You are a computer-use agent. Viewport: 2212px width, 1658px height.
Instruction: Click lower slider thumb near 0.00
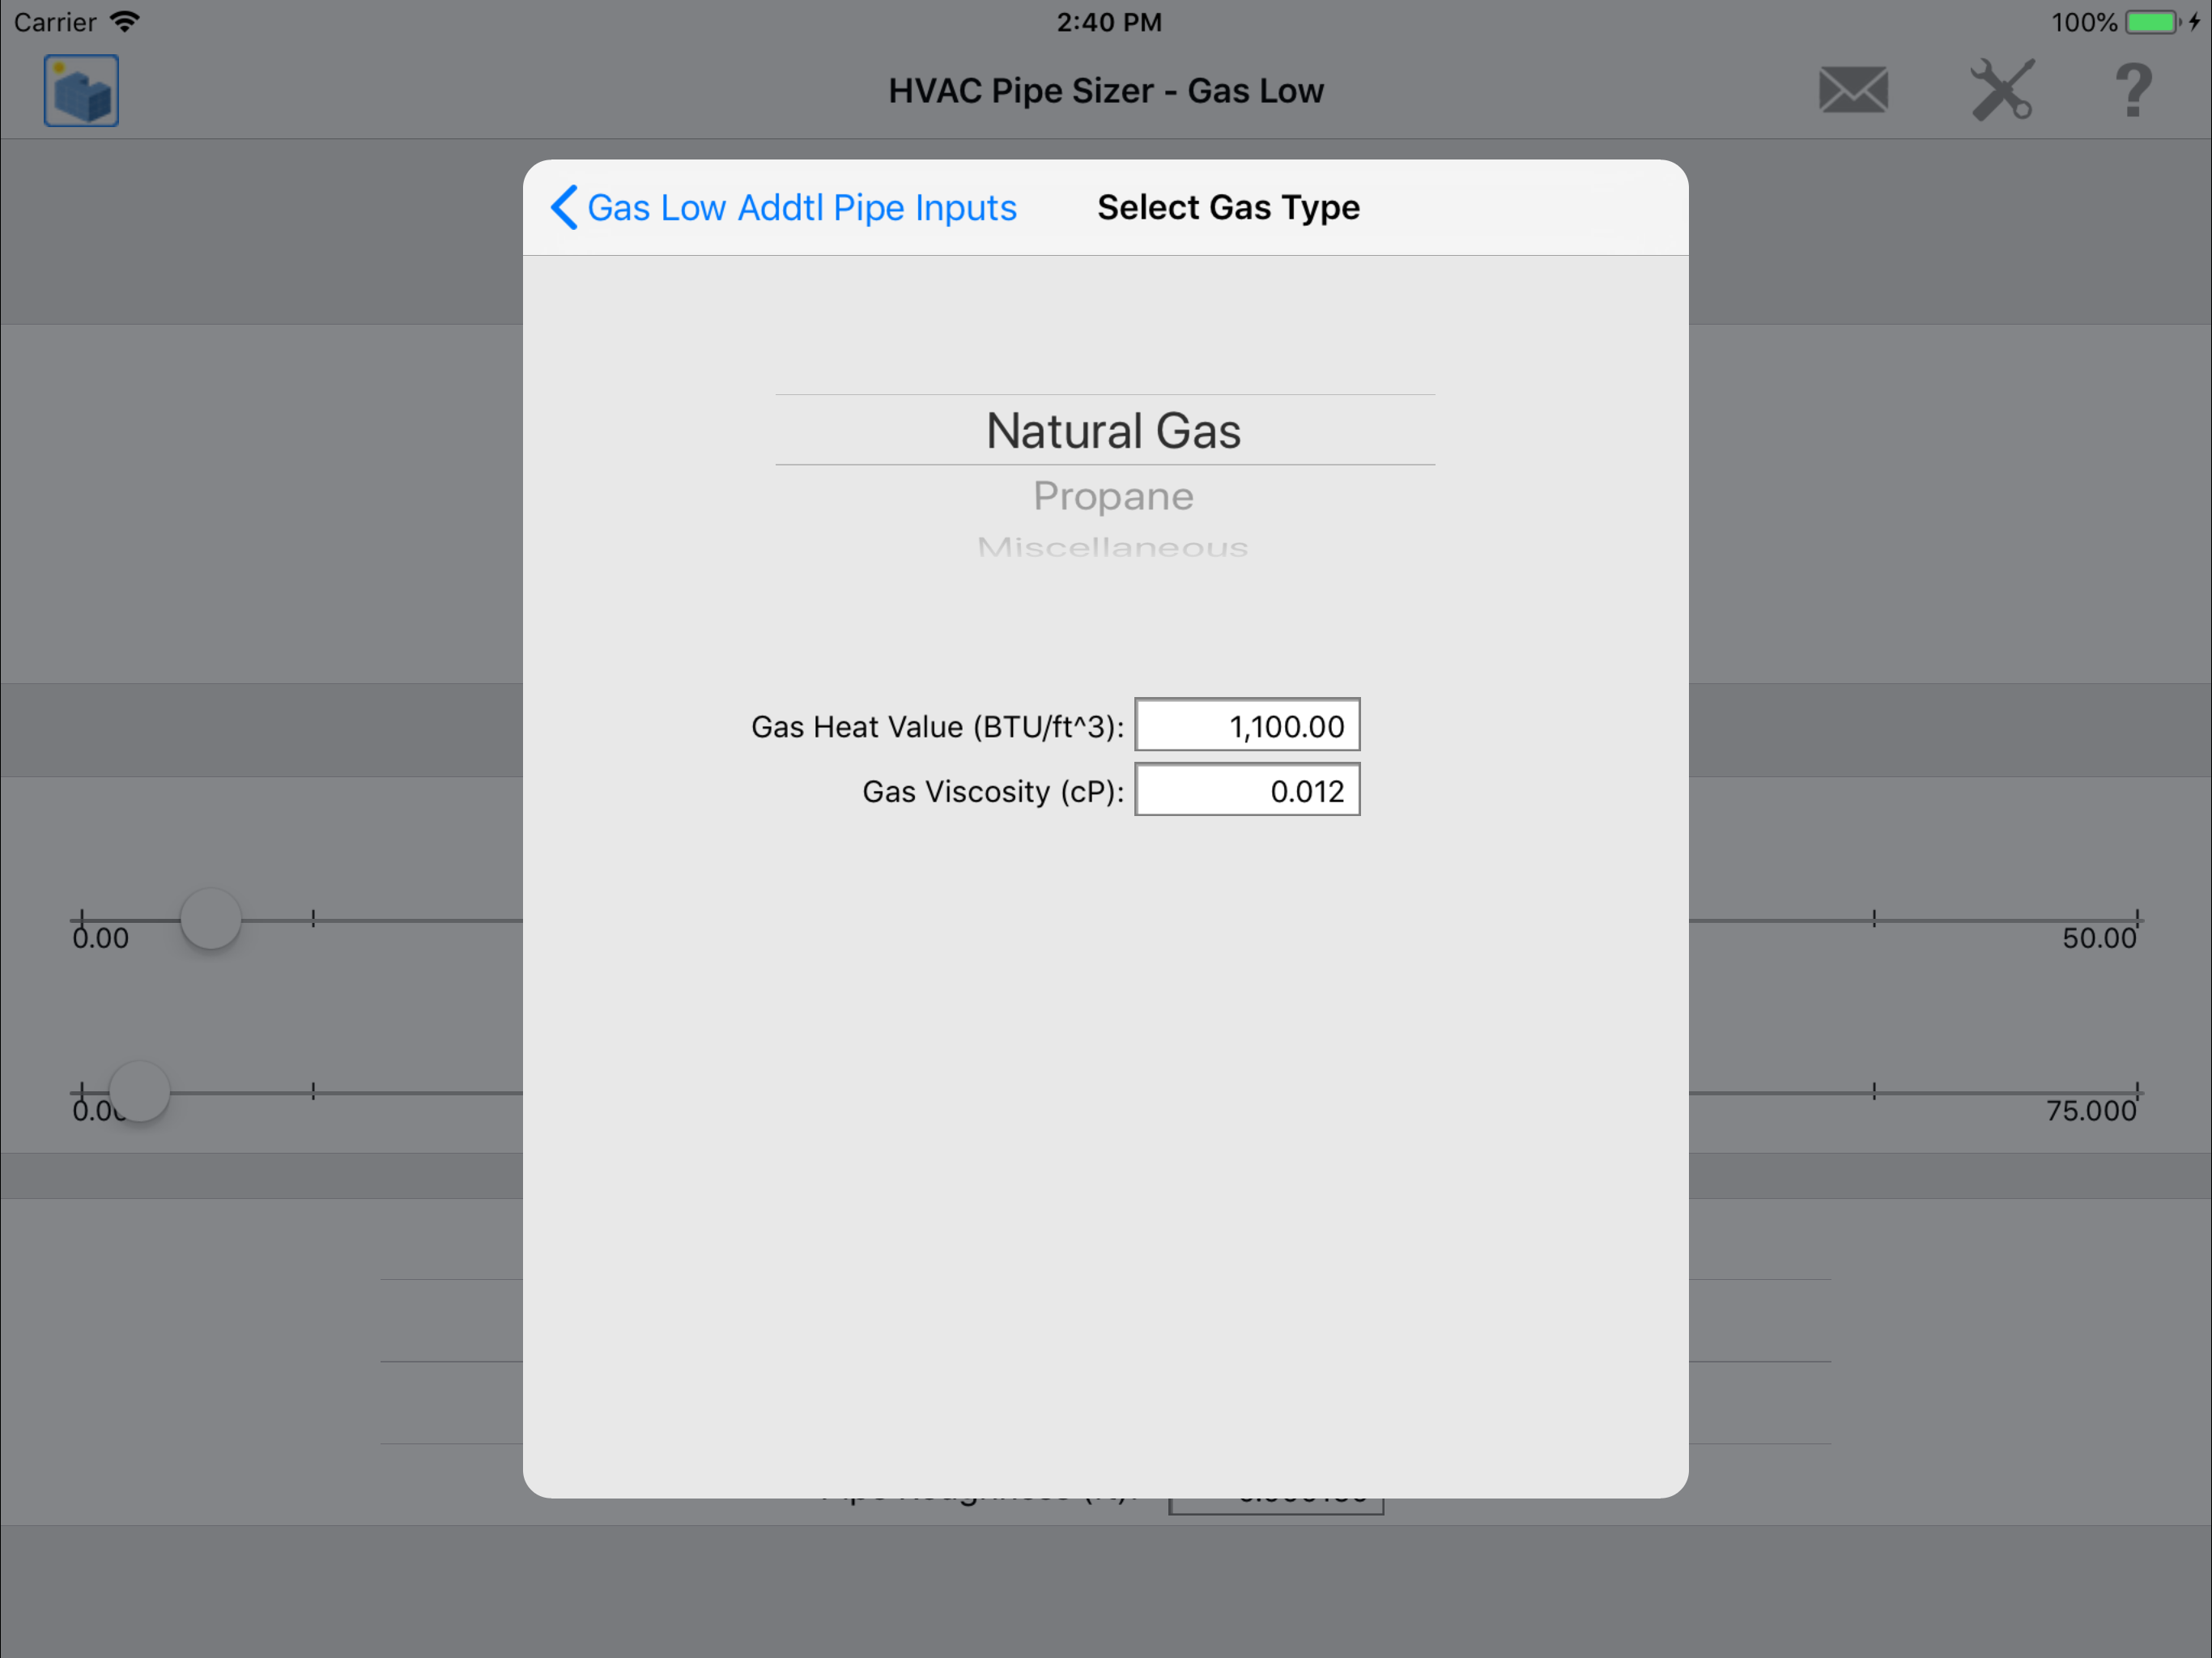(x=139, y=1091)
